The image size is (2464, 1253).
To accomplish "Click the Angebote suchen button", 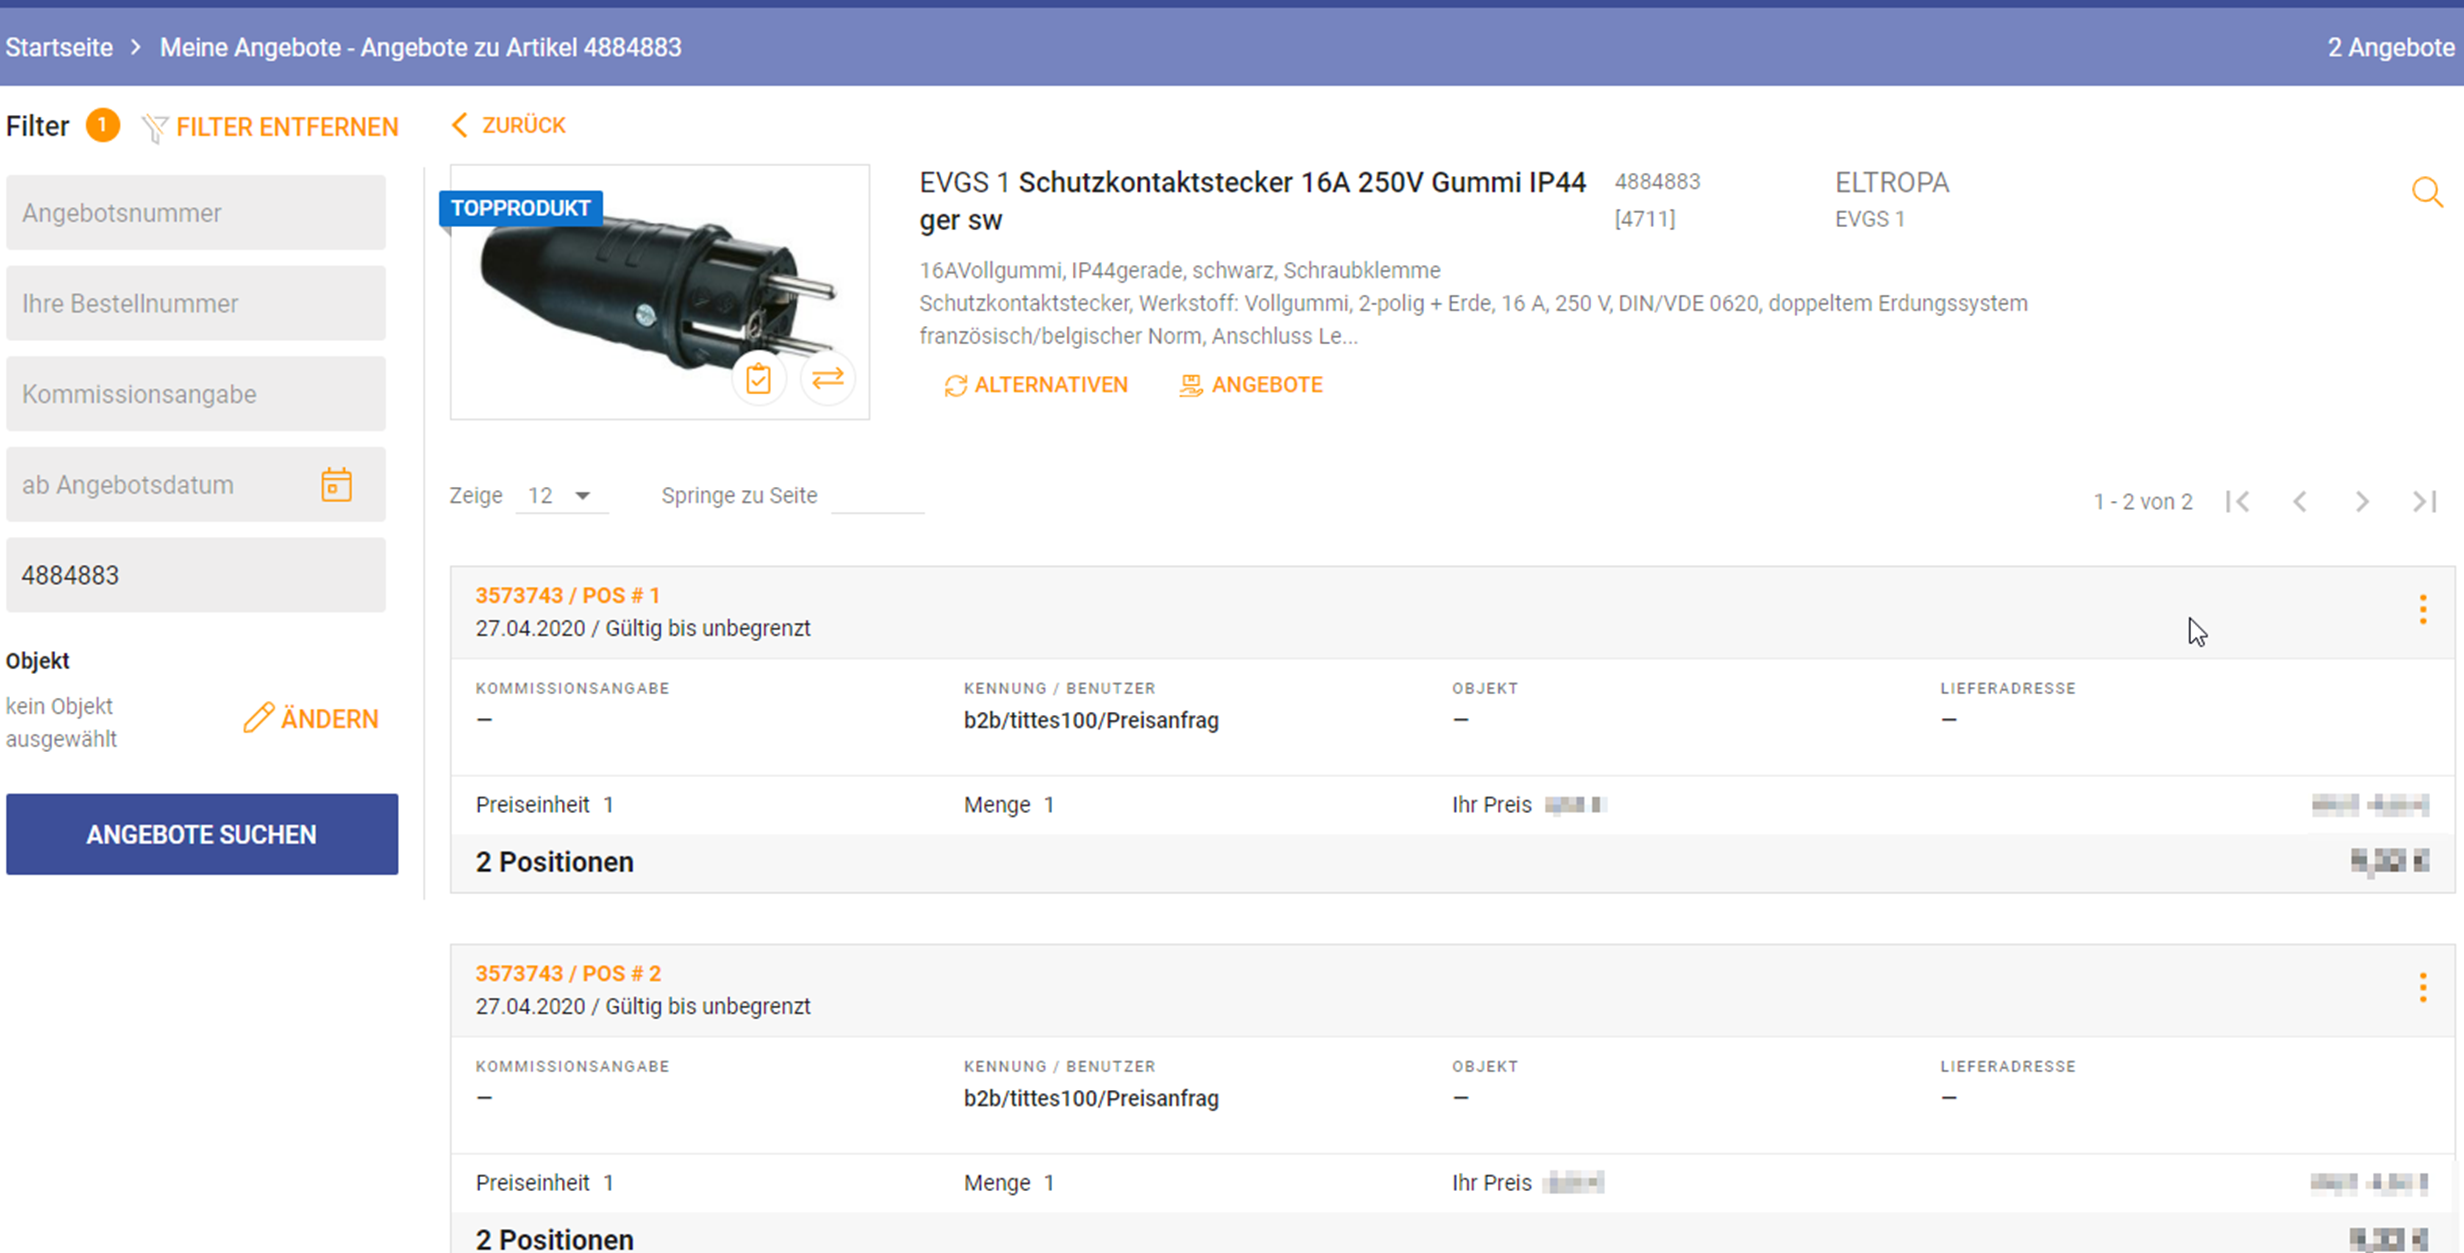I will [x=202, y=834].
